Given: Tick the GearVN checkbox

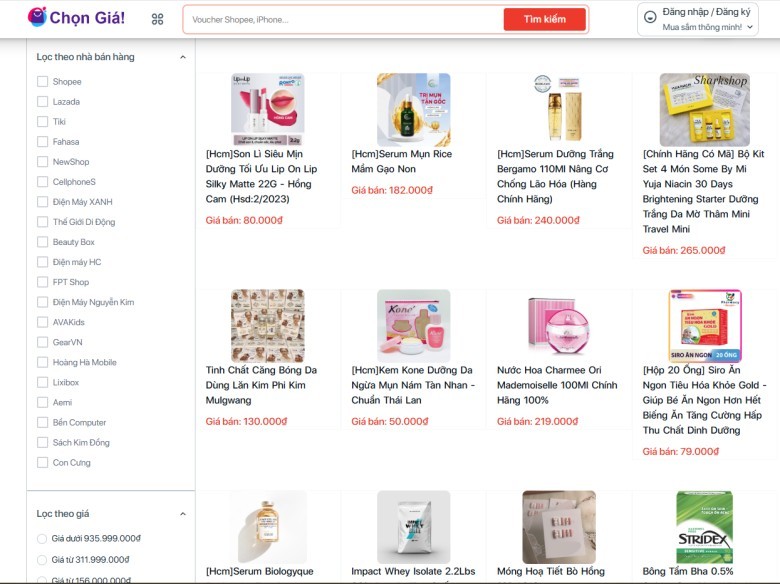Looking at the screenshot, I should [42, 342].
